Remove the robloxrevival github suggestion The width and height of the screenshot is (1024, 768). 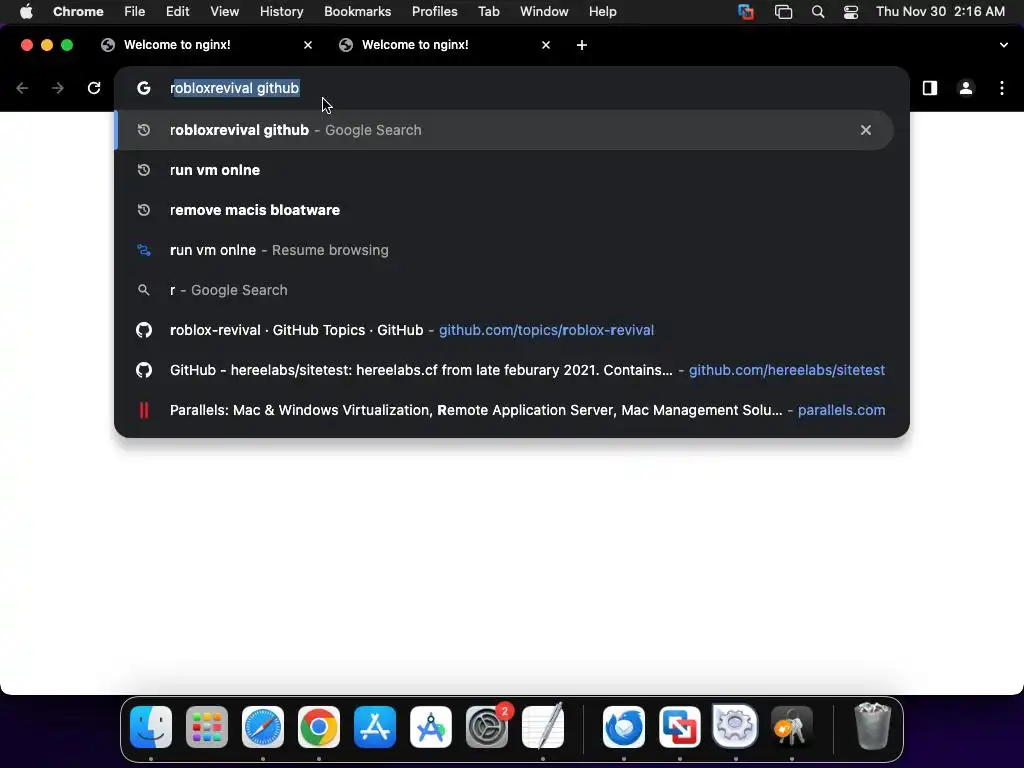865,130
